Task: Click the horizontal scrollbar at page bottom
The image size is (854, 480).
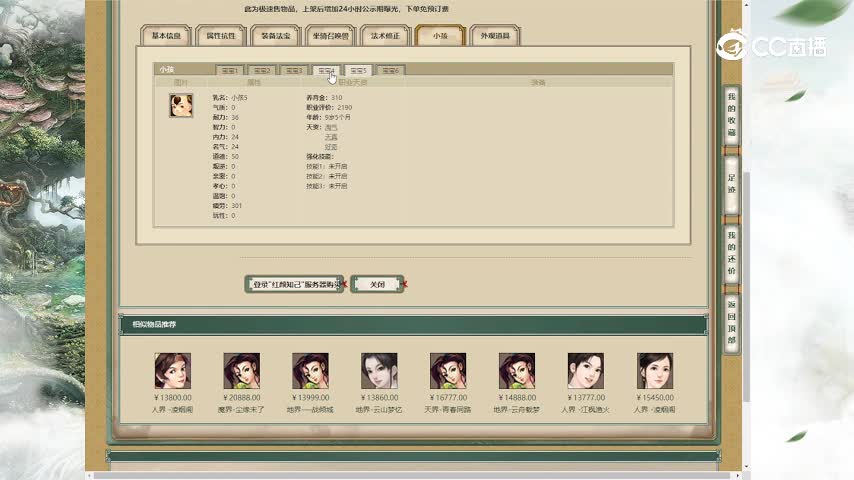Action: [x=413, y=476]
